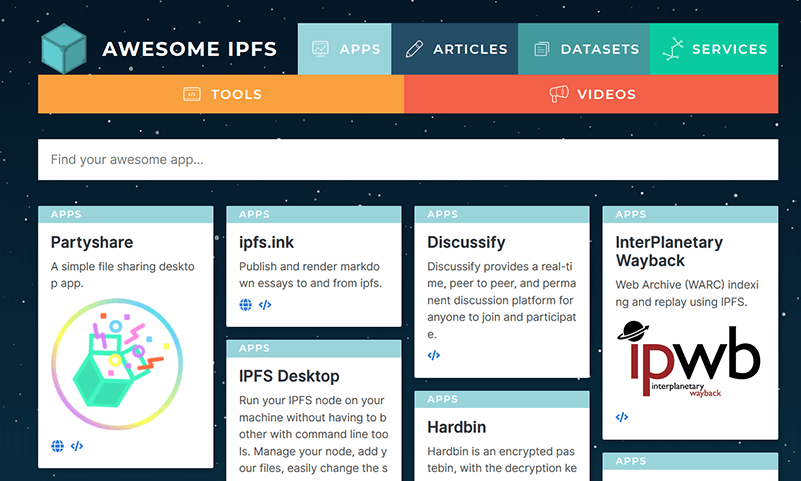Click the Apps label on Discussify card
The width and height of the screenshot is (801, 481).
point(443,214)
